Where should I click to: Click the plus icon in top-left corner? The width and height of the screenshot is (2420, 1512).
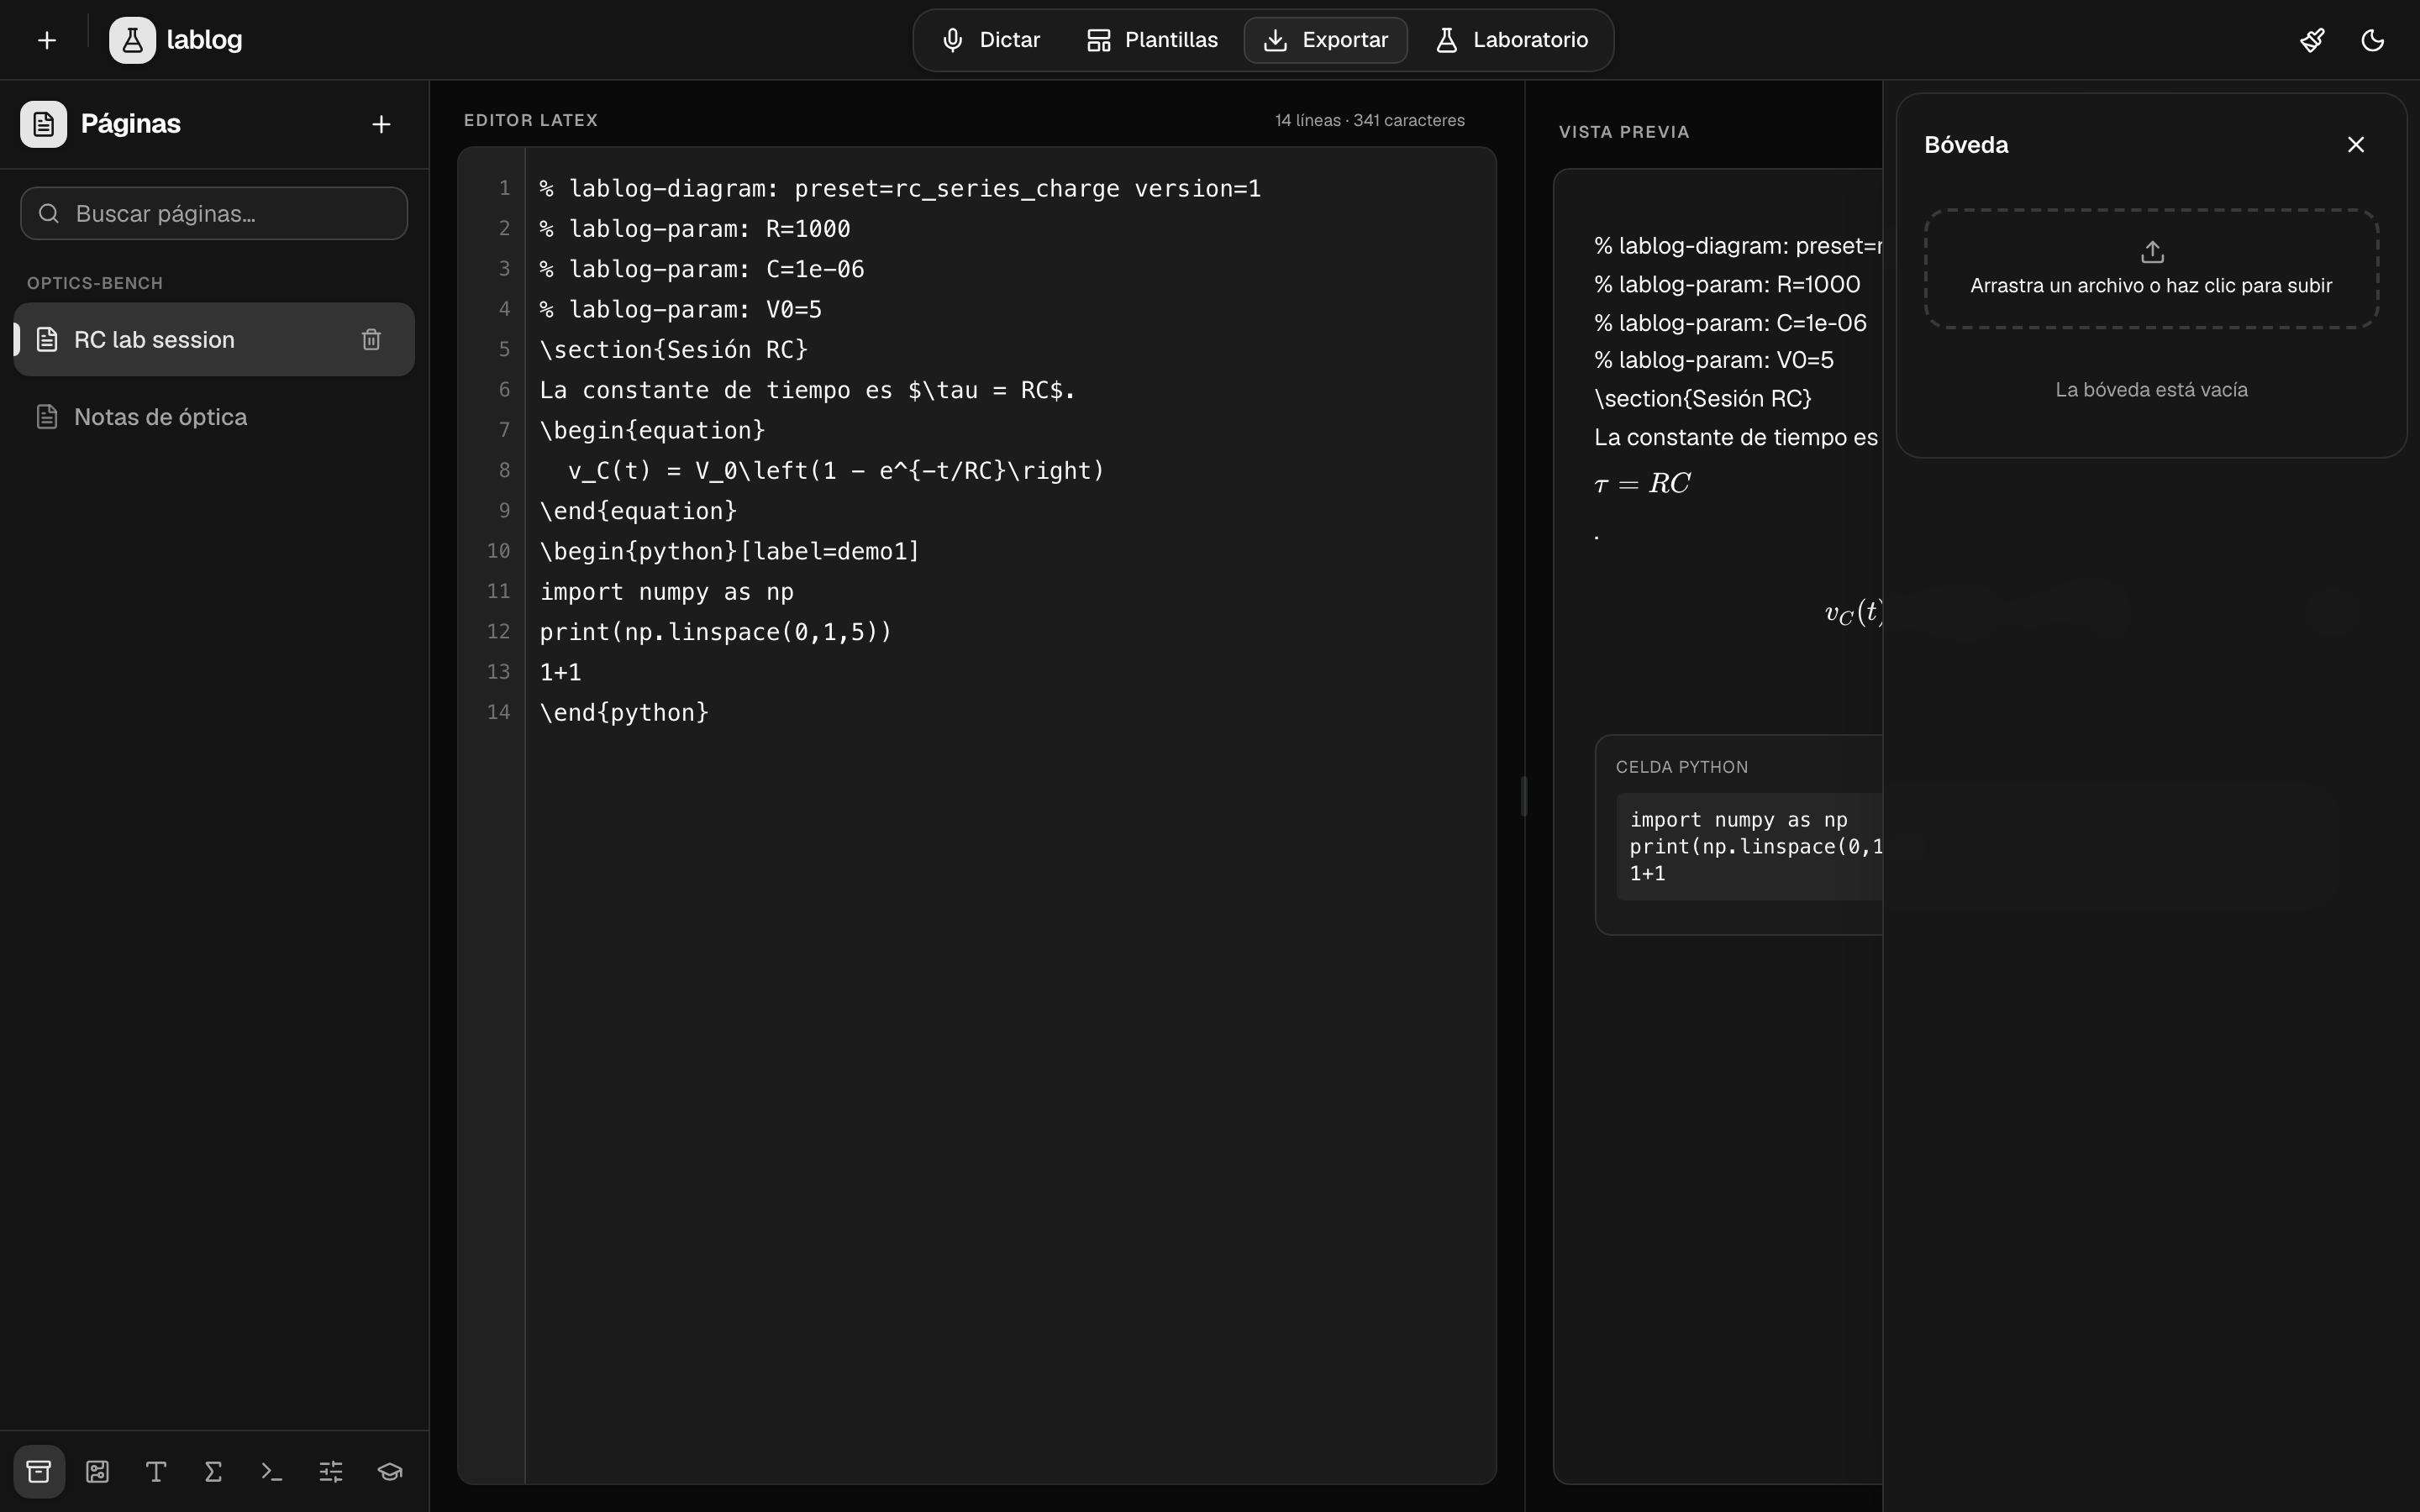(x=47, y=40)
